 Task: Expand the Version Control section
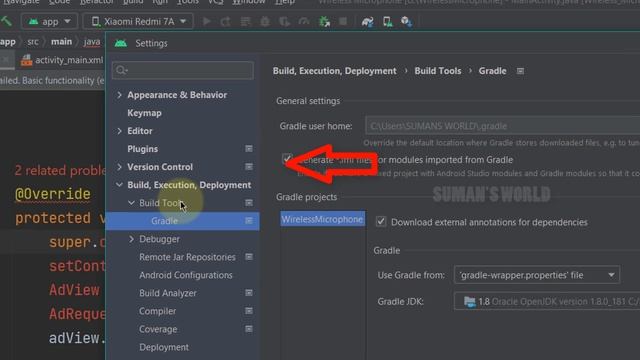coord(119,167)
